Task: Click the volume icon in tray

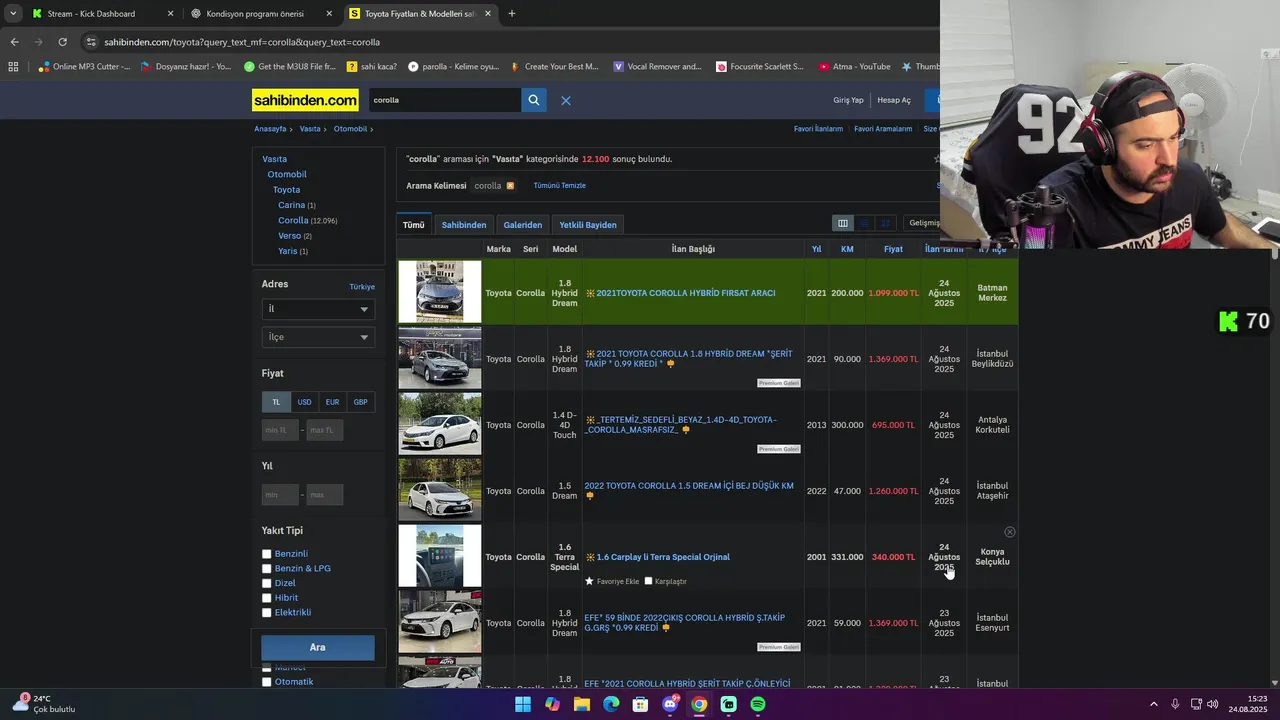Action: (1212, 704)
